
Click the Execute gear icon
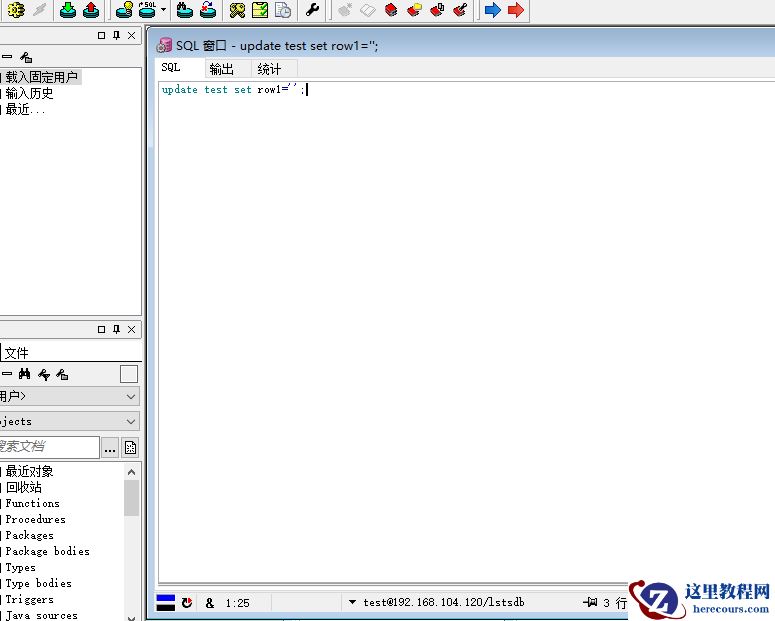click(x=15, y=9)
